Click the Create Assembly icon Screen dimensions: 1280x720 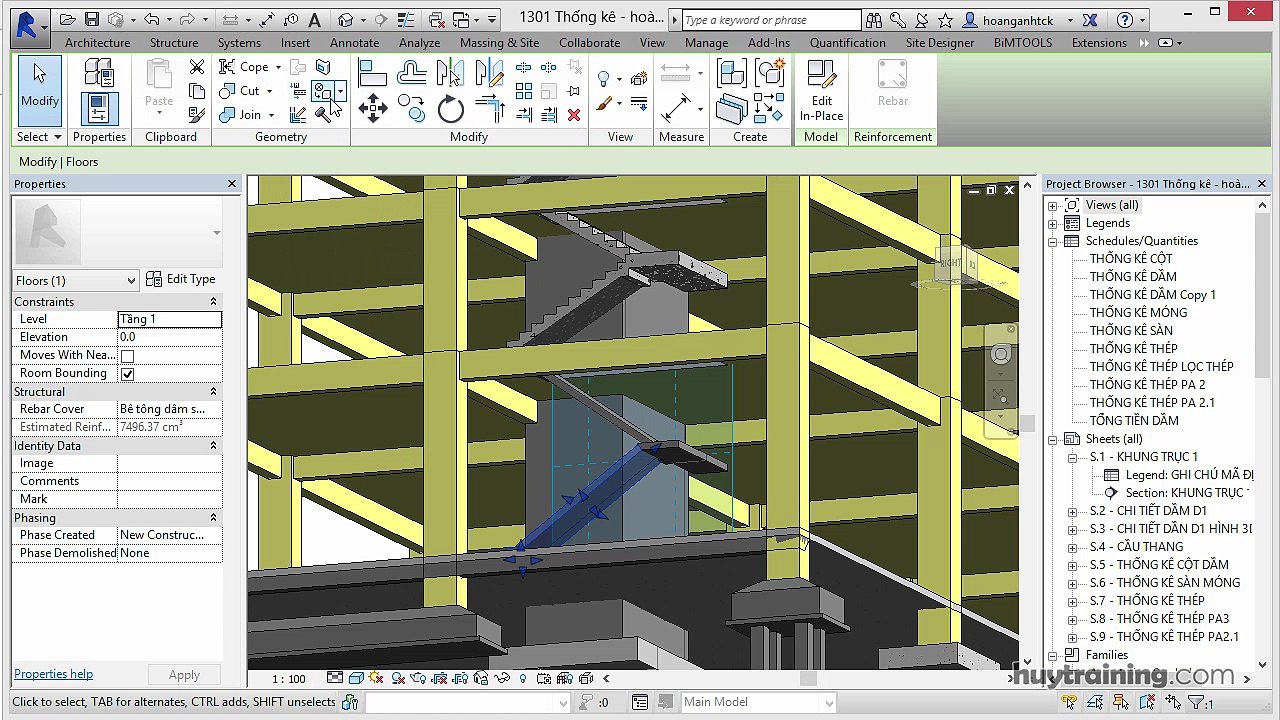731,73
